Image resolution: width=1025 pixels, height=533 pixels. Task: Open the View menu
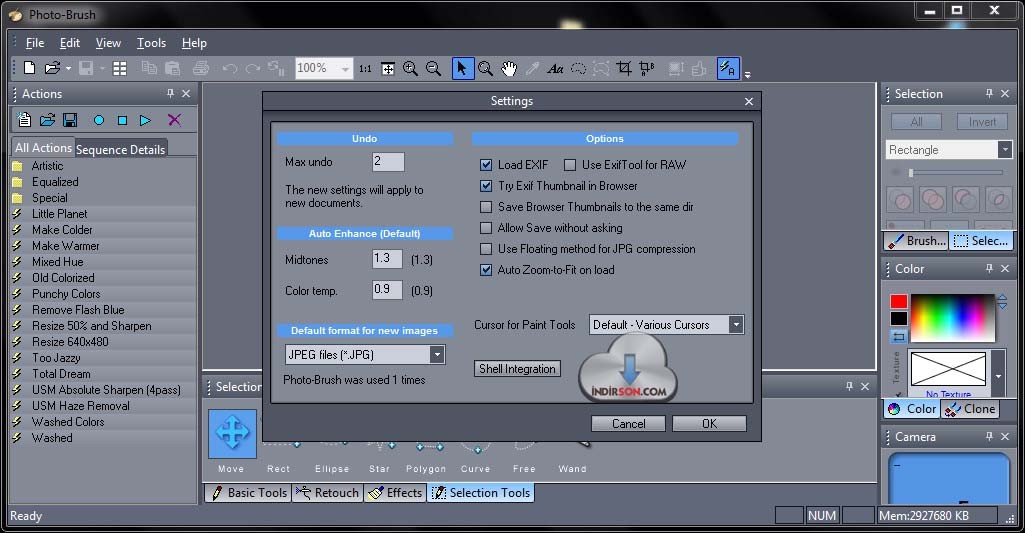click(108, 43)
